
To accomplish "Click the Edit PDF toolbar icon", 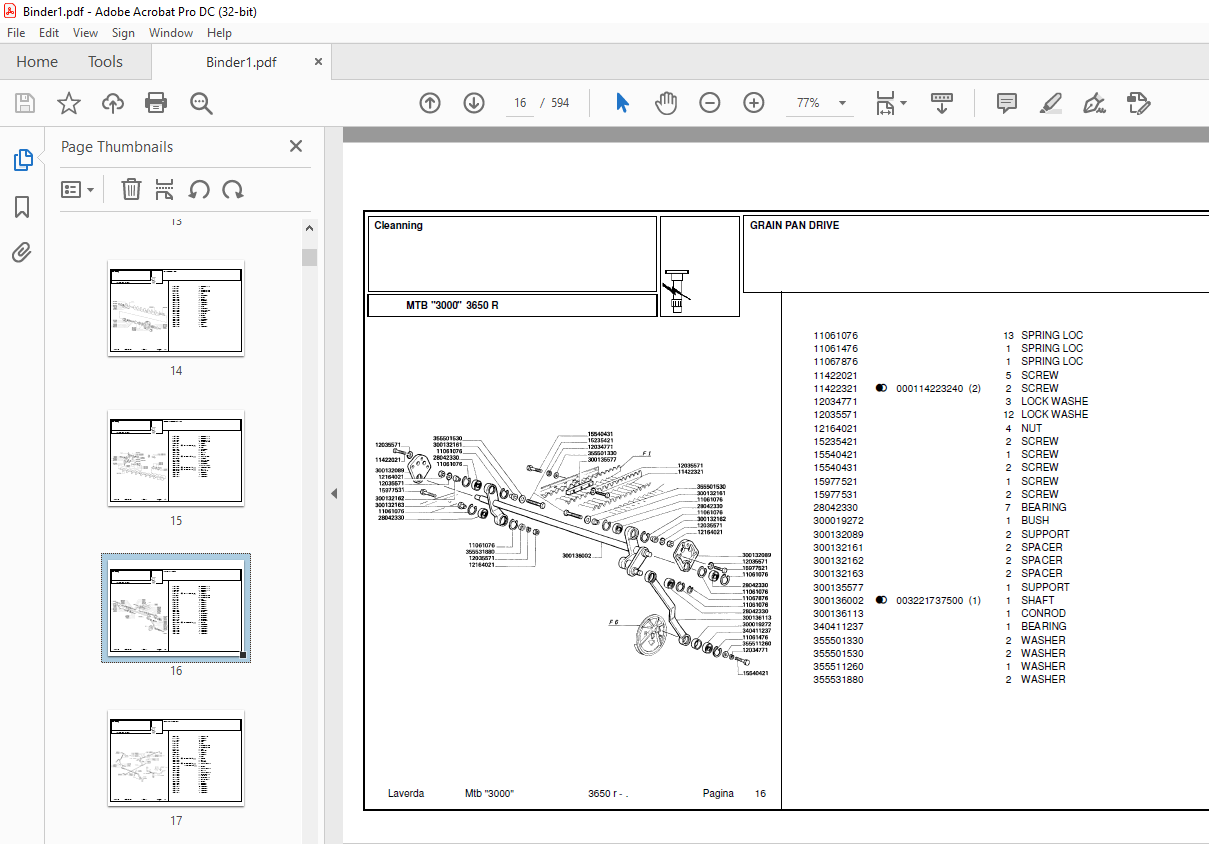I will tap(1138, 103).
